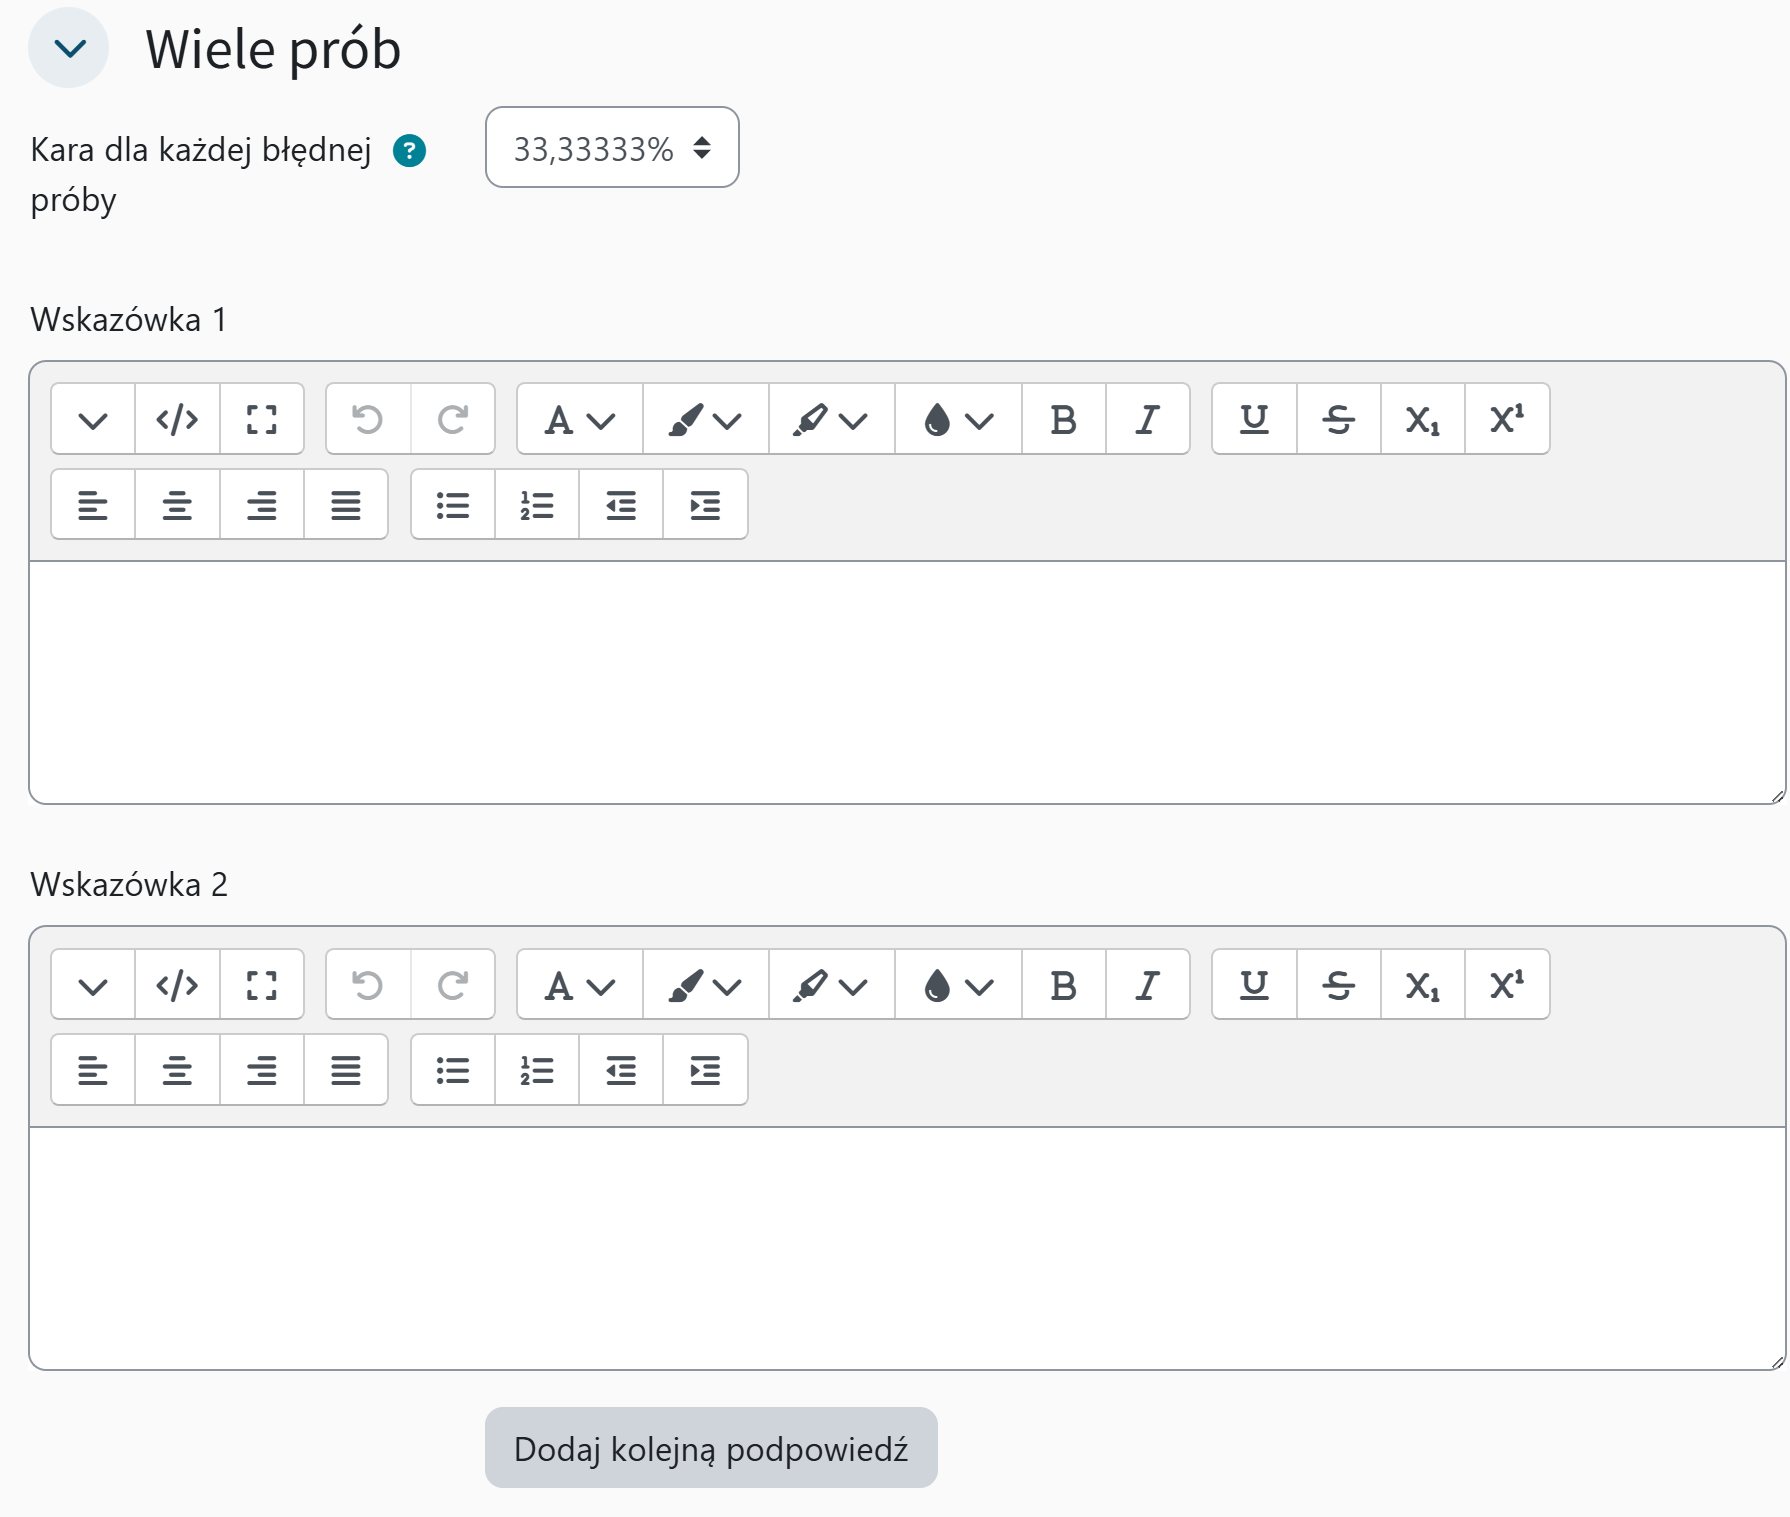Screen dimensions: 1790x1517
Task: Click inside the Wskazówka 1 text area
Action: (906, 682)
